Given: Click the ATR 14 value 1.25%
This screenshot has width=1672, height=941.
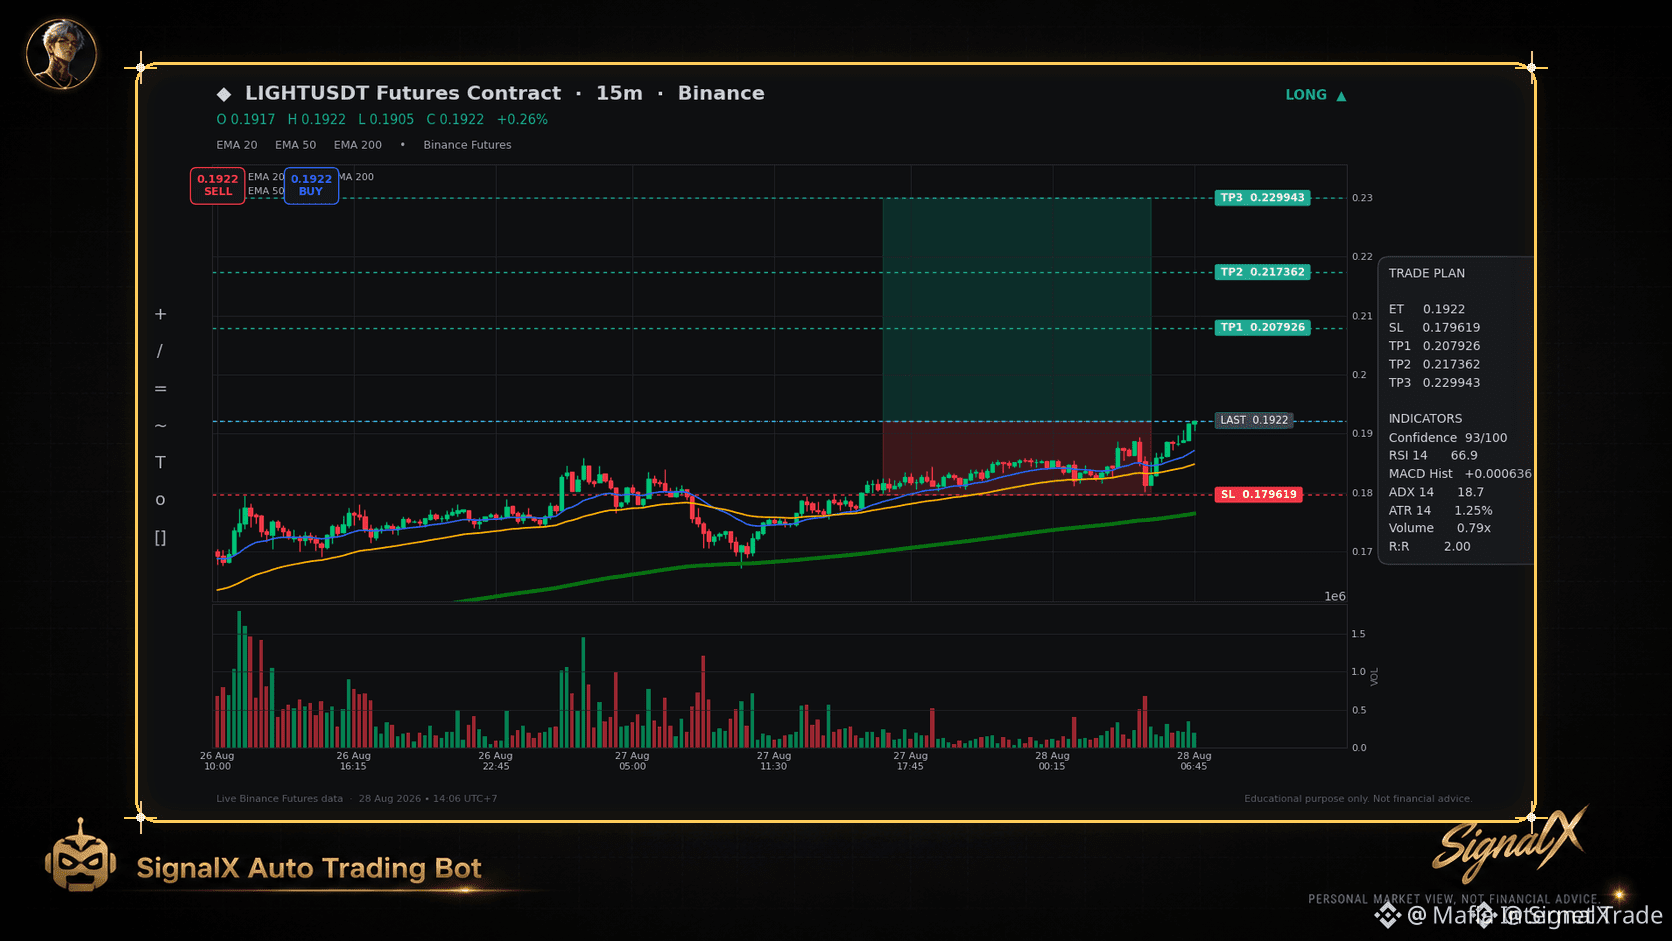Looking at the screenshot, I should click(x=1473, y=510).
